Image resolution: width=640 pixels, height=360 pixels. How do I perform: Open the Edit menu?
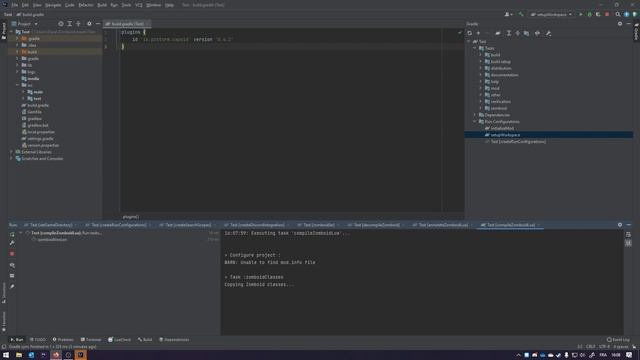click(25, 5)
